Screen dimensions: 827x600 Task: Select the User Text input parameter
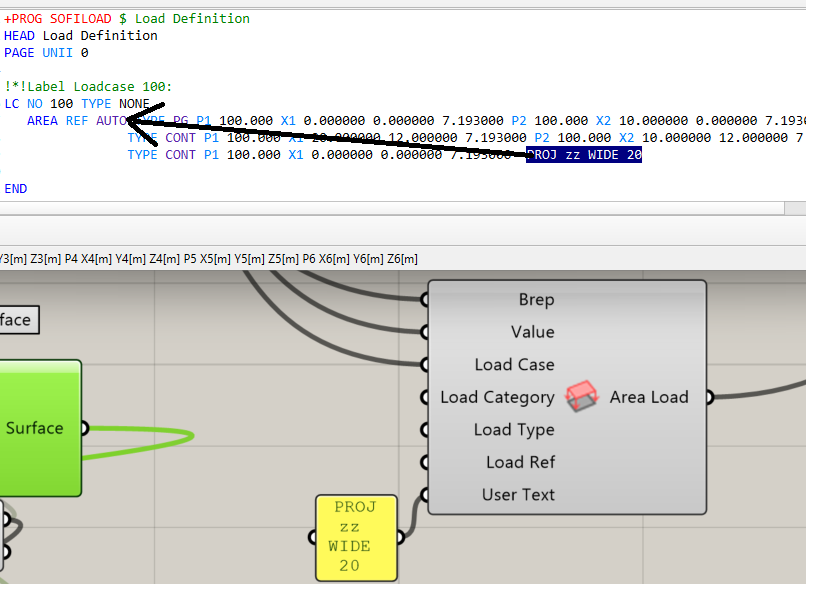pos(518,495)
